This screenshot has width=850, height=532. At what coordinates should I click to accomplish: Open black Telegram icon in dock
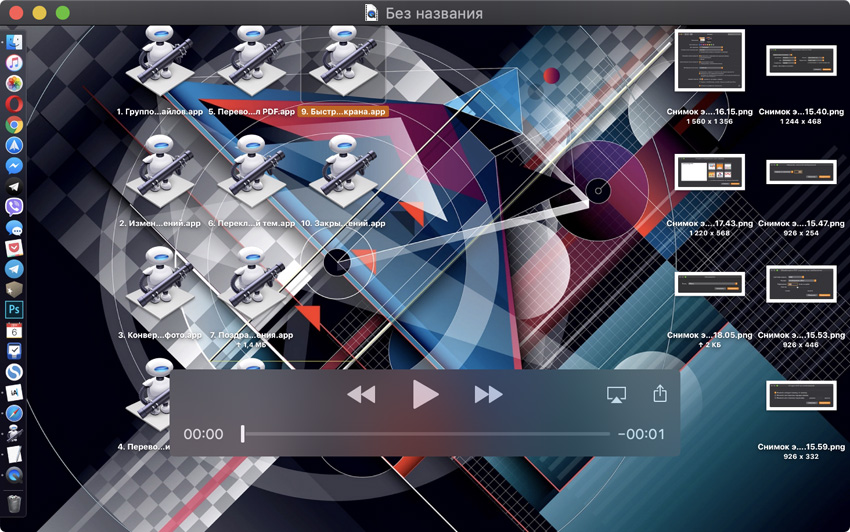[x=14, y=187]
